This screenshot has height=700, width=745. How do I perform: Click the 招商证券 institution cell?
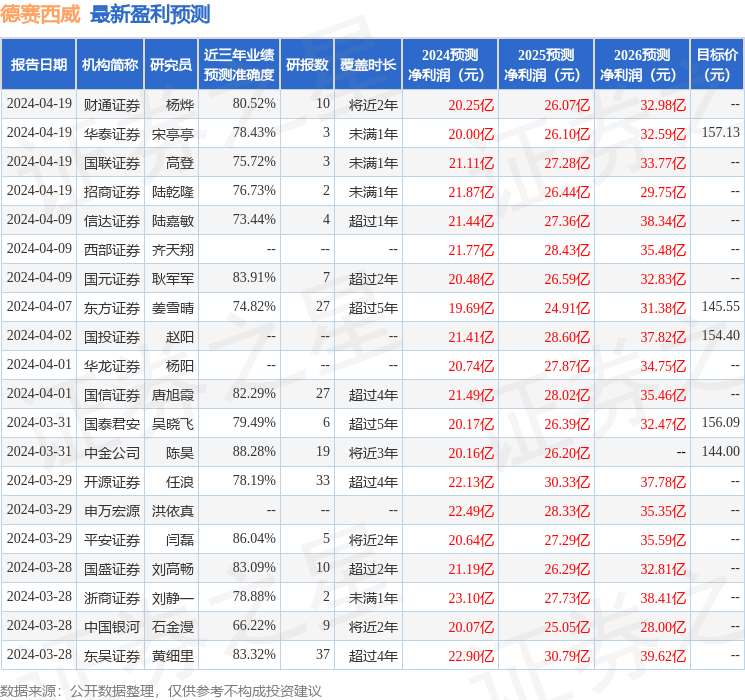click(x=112, y=192)
